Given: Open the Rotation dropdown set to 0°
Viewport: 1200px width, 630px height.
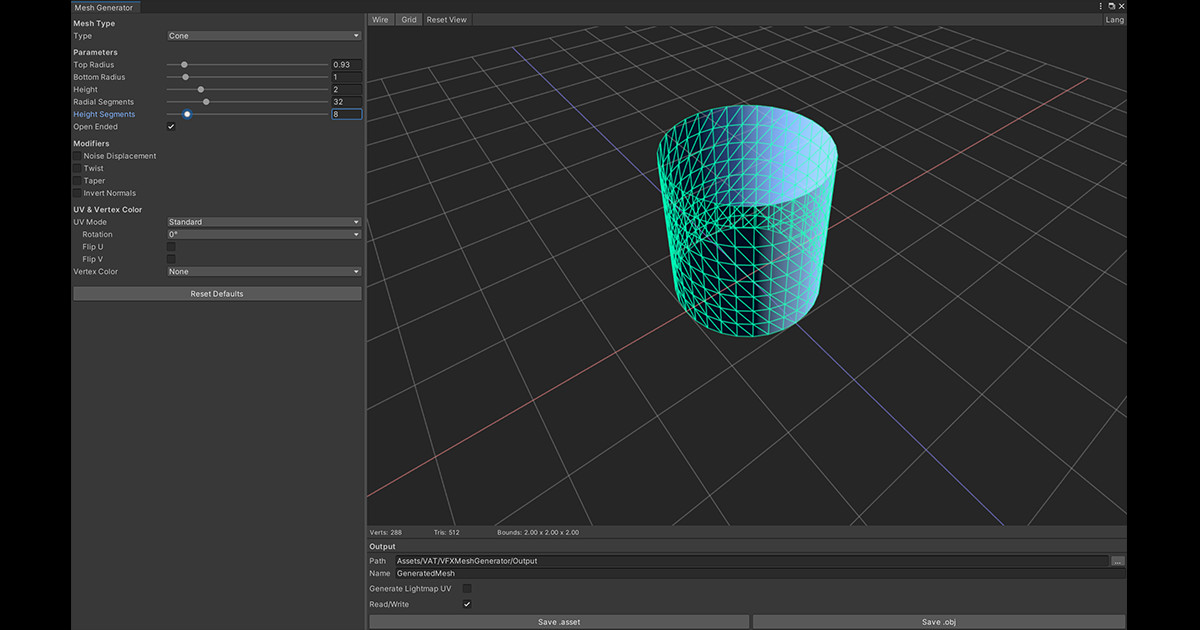Looking at the screenshot, I should (264, 234).
